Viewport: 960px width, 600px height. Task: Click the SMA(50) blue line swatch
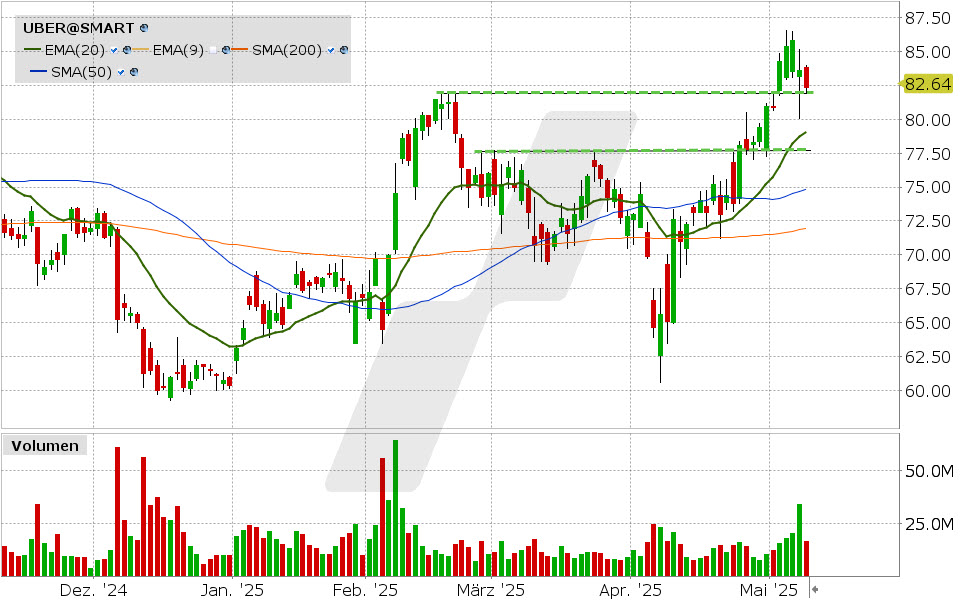pos(39,71)
